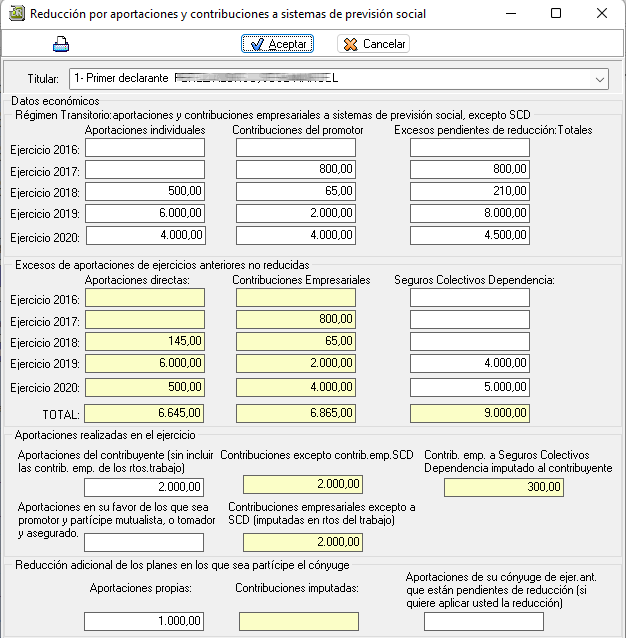The image size is (626, 638).
Task: Focus Contrib. emp. a Seguros Colectivos 300,00 field
Action: point(504,487)
